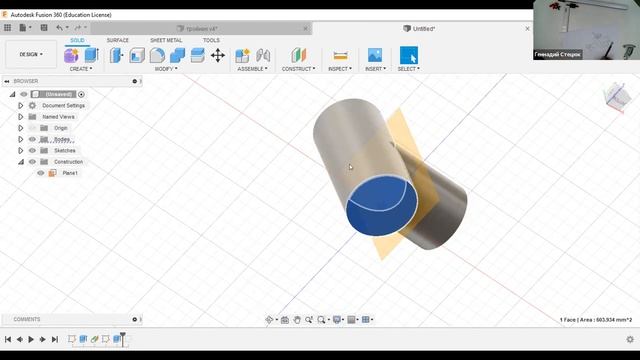The image size is (640, 360).
Task: Click the Joint tool icon
Action: (263, 55)
